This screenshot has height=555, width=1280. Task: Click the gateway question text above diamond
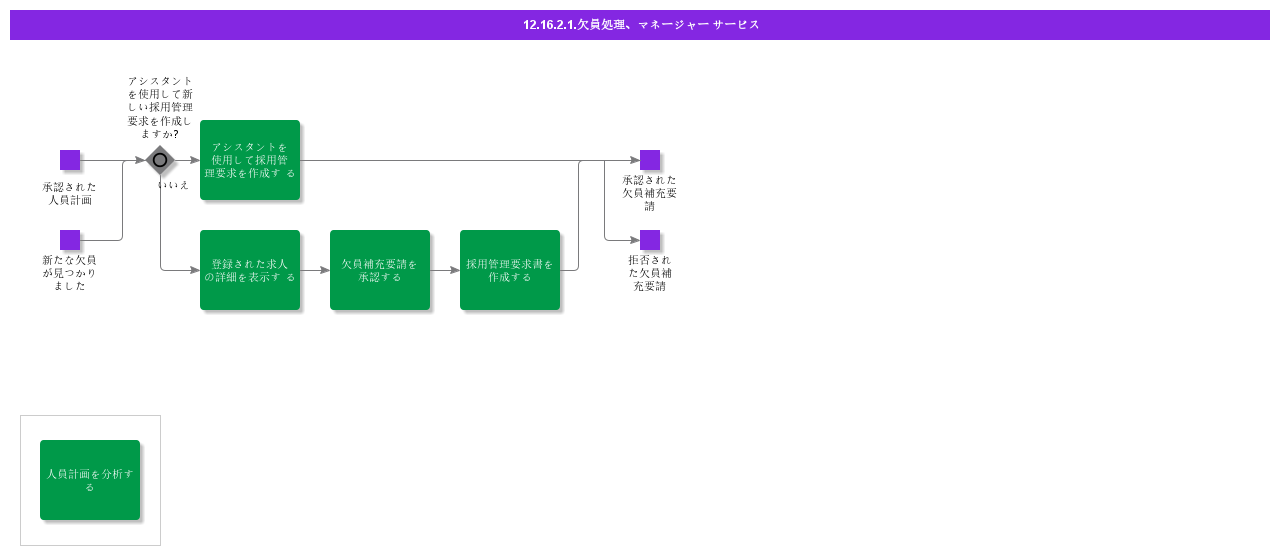pos(160,107)
